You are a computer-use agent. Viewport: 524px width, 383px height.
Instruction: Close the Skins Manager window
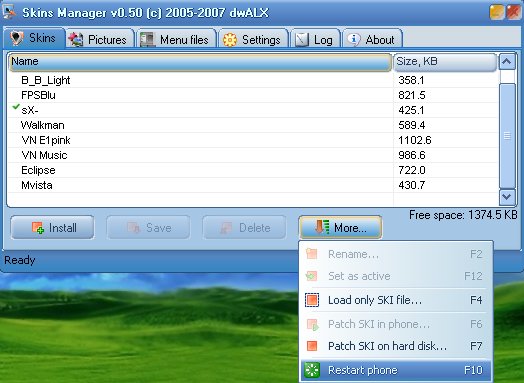513,12
